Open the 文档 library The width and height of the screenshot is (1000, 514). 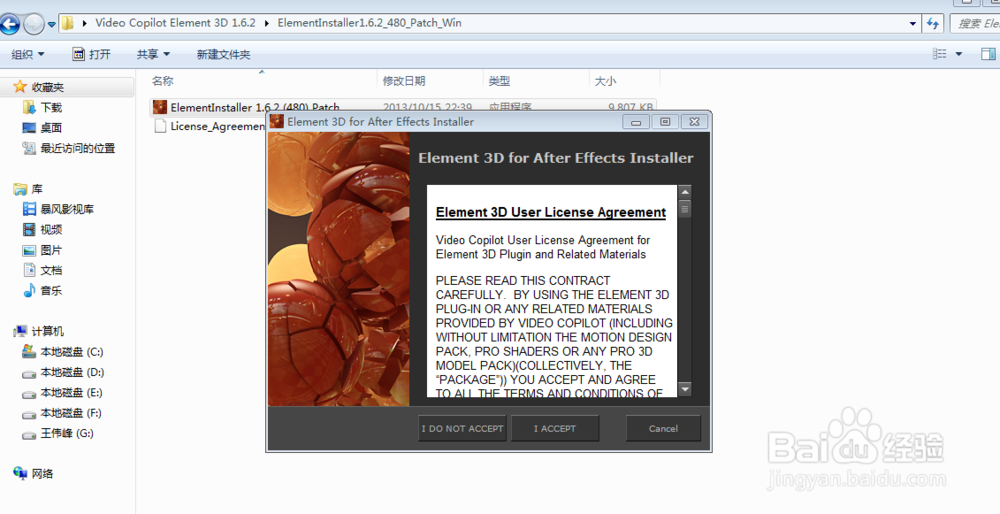[x=51, y=270]
